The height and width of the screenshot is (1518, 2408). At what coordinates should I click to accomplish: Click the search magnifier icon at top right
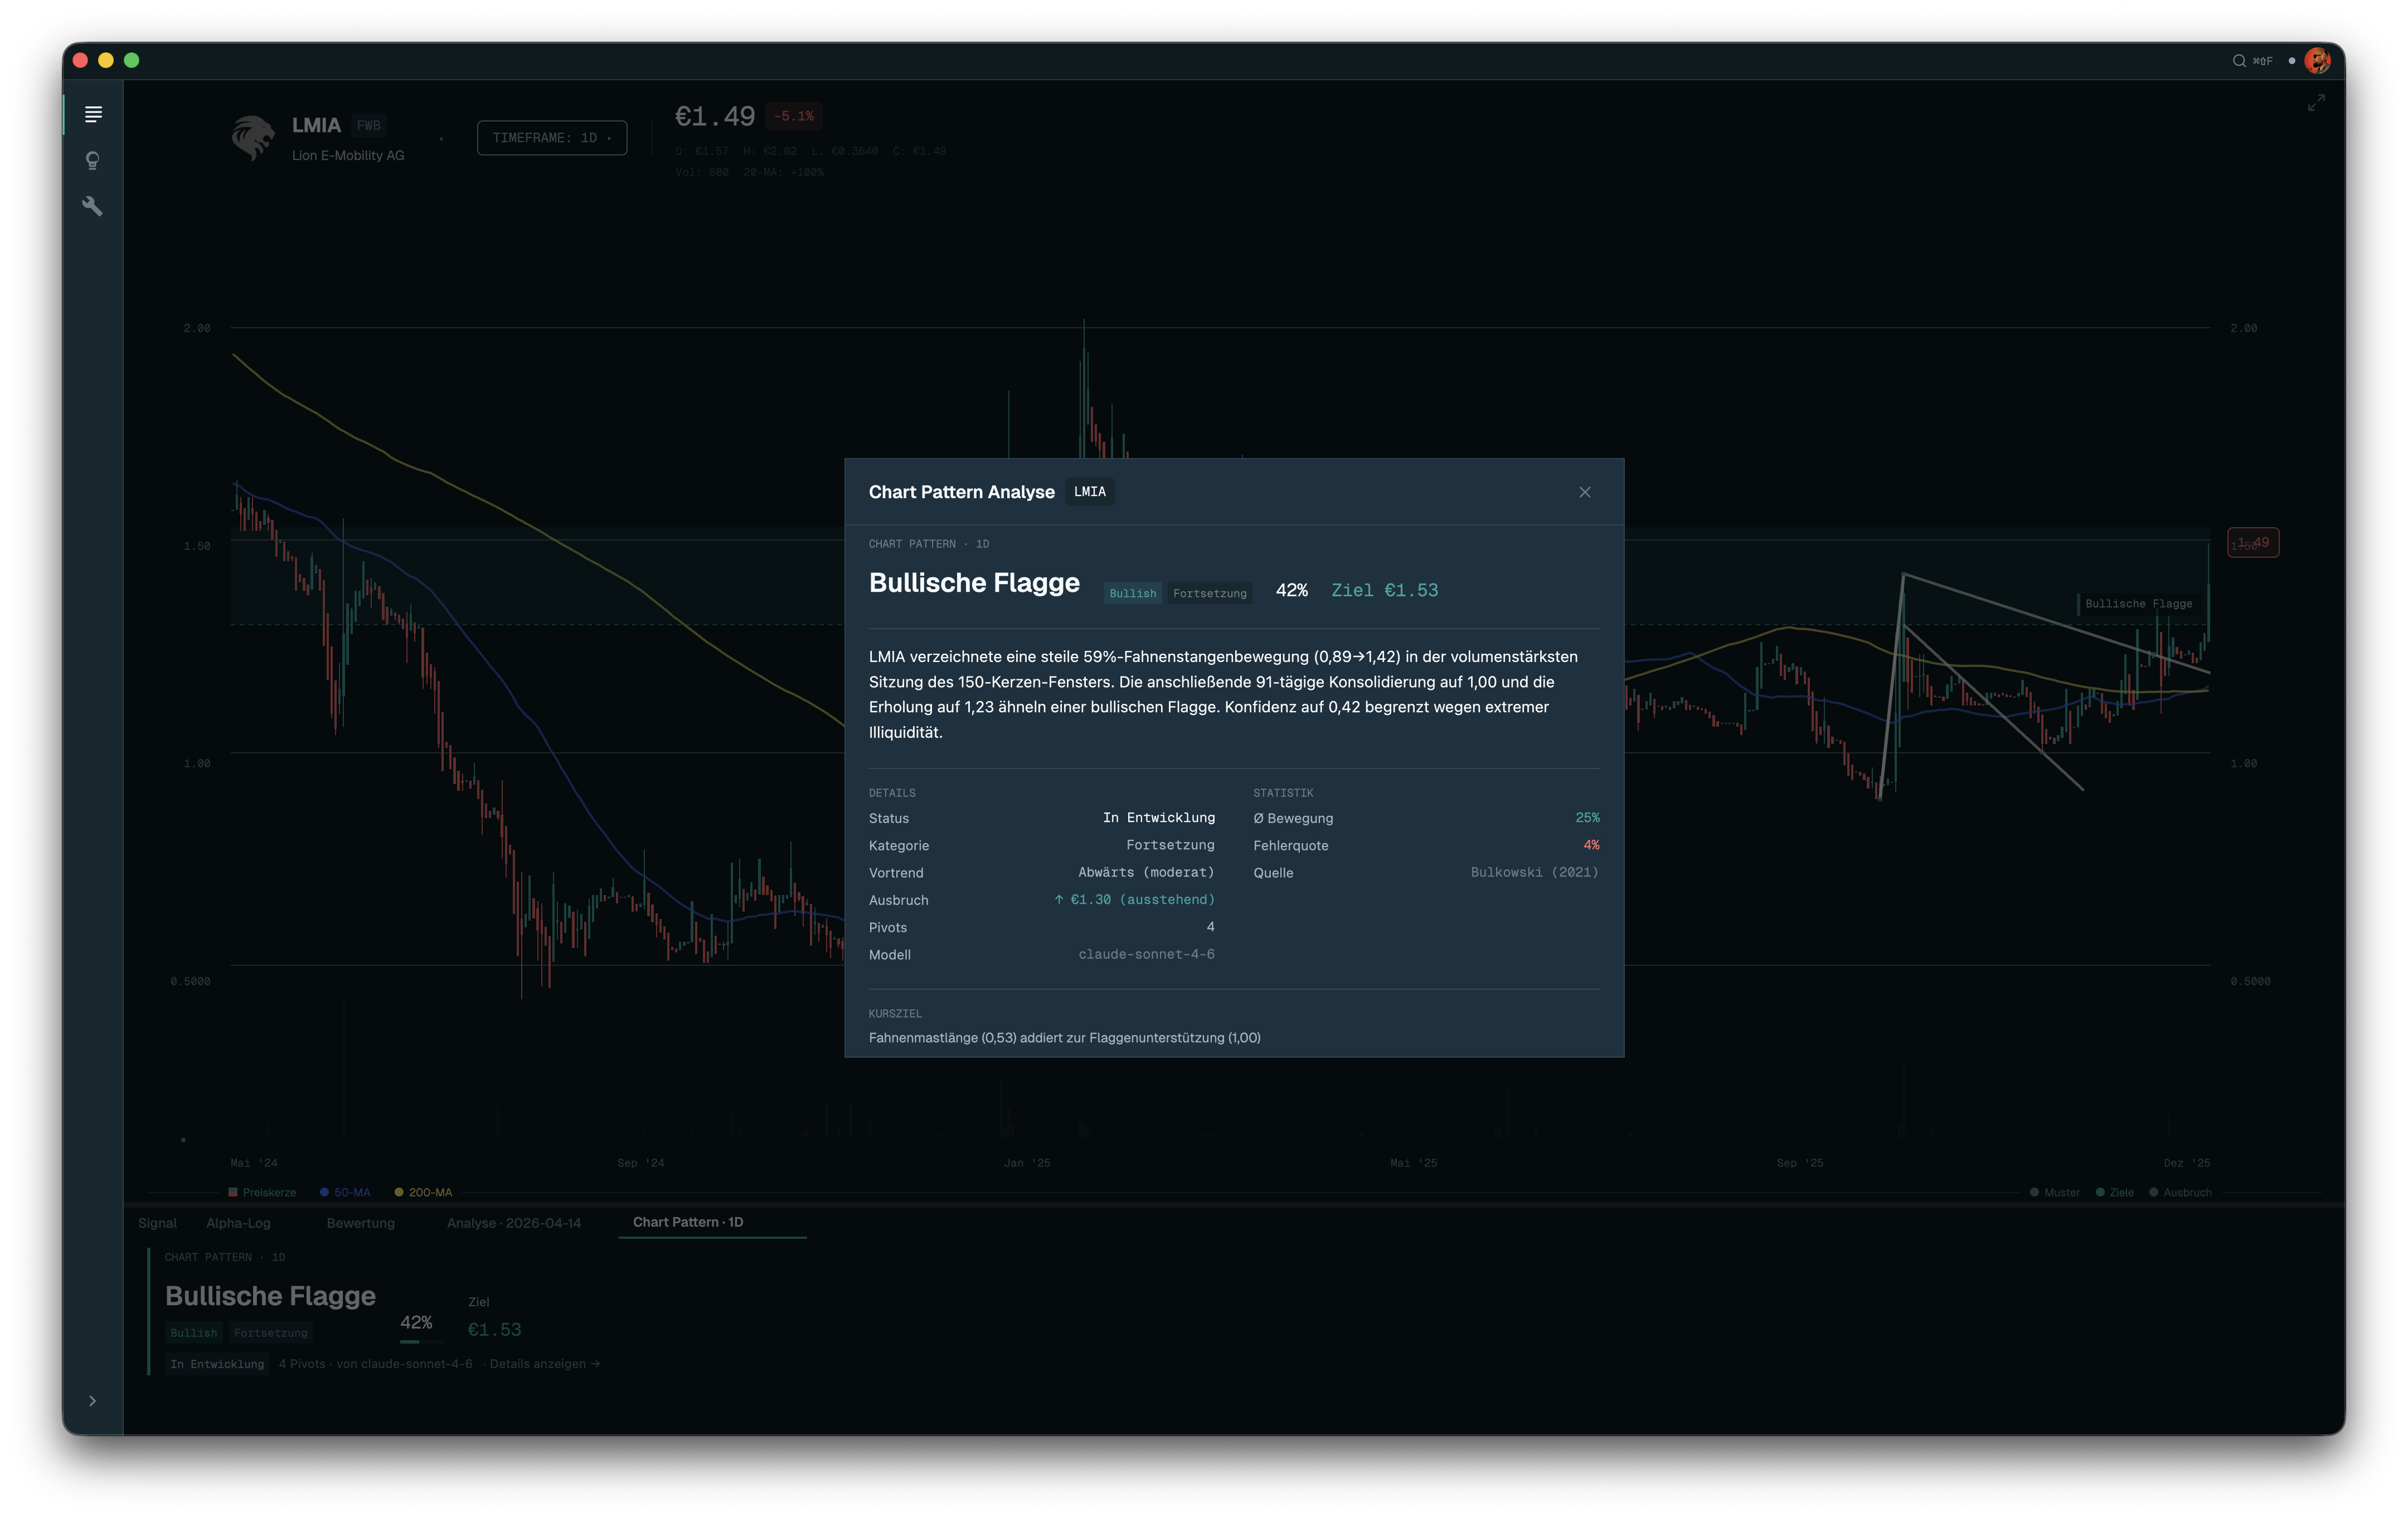click(2239, 61)
